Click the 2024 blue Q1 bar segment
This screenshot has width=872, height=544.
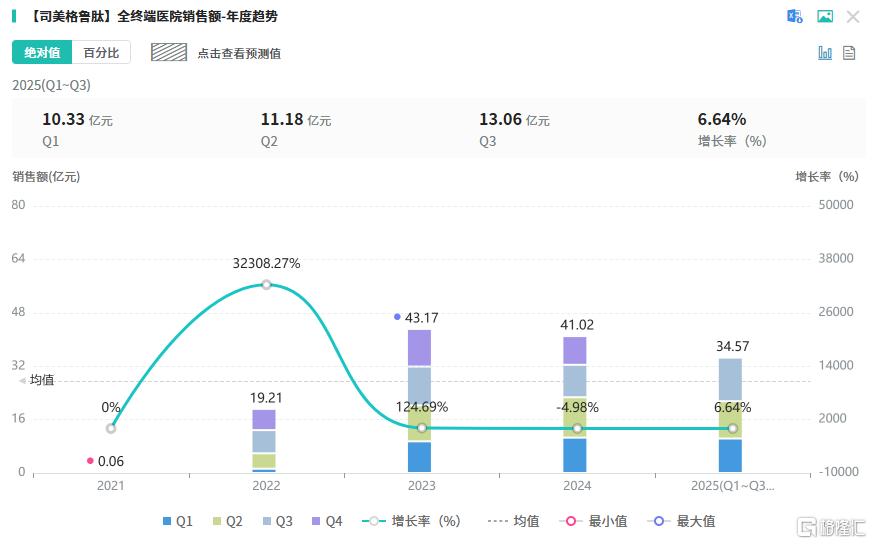[x=574, y=455]
